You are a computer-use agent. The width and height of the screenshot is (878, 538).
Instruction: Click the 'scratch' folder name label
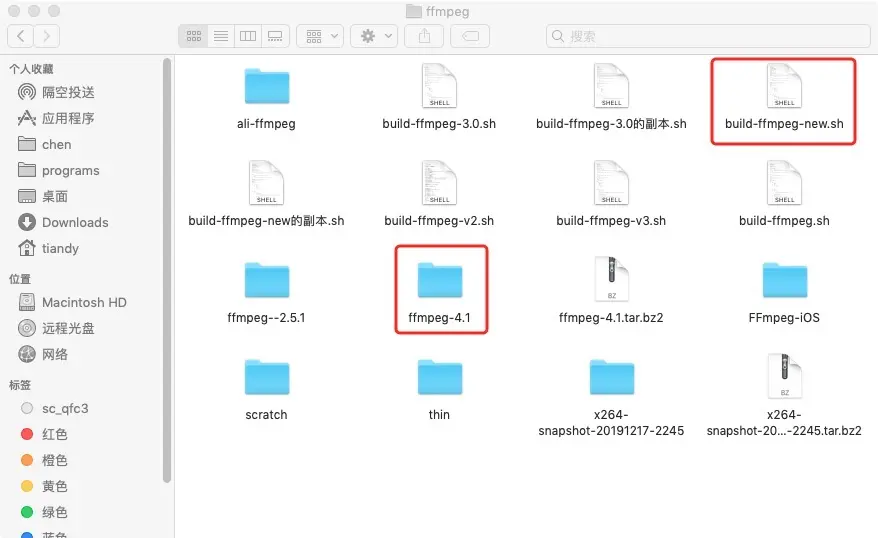267,415
